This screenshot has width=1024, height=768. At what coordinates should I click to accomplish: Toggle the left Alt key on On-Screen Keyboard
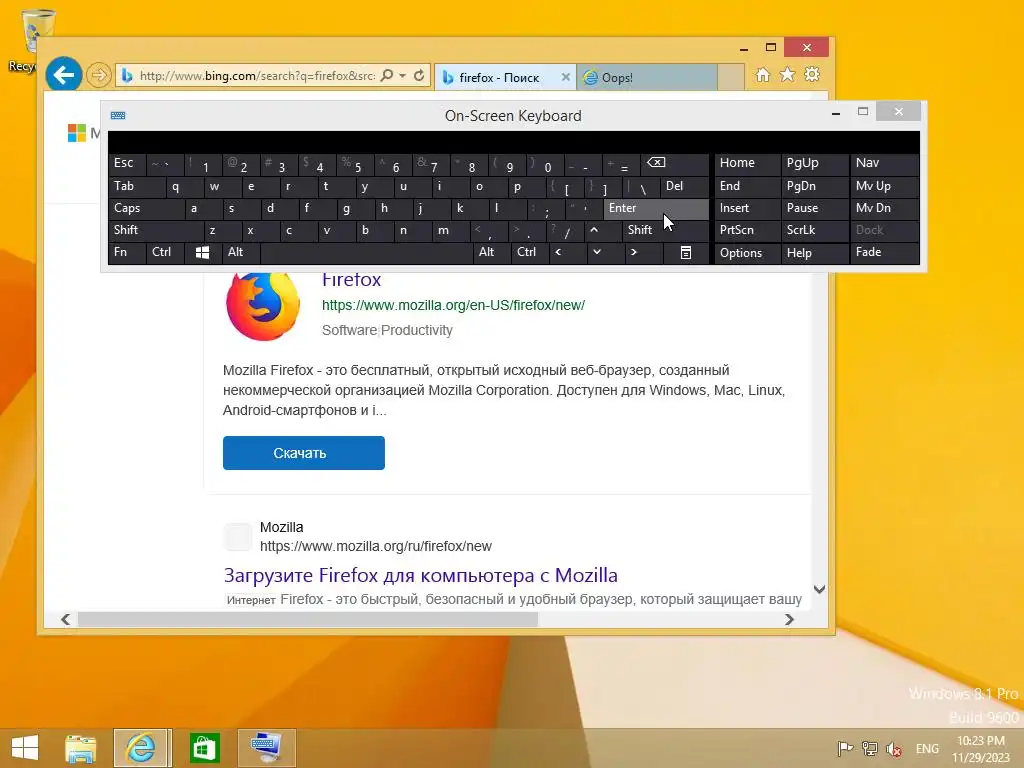[x=241, y=252]
